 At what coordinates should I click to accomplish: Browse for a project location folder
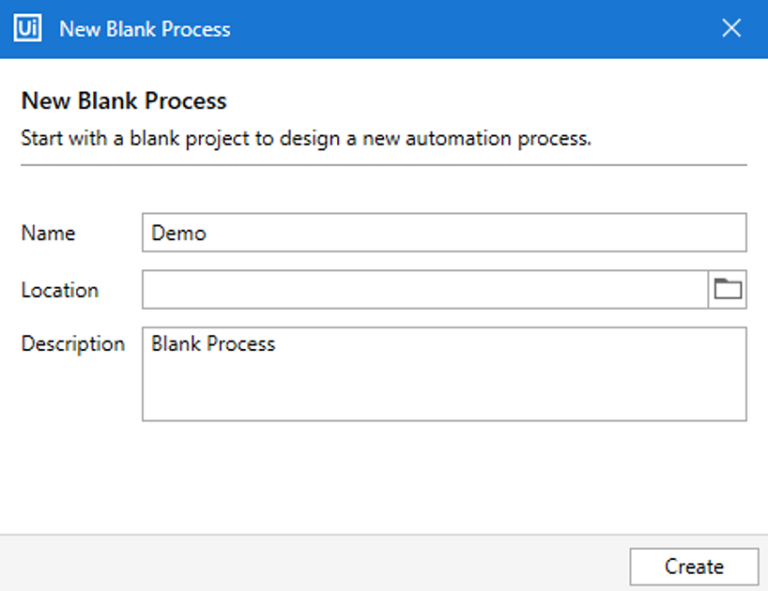pyautogui.click(x=727, y=290)
